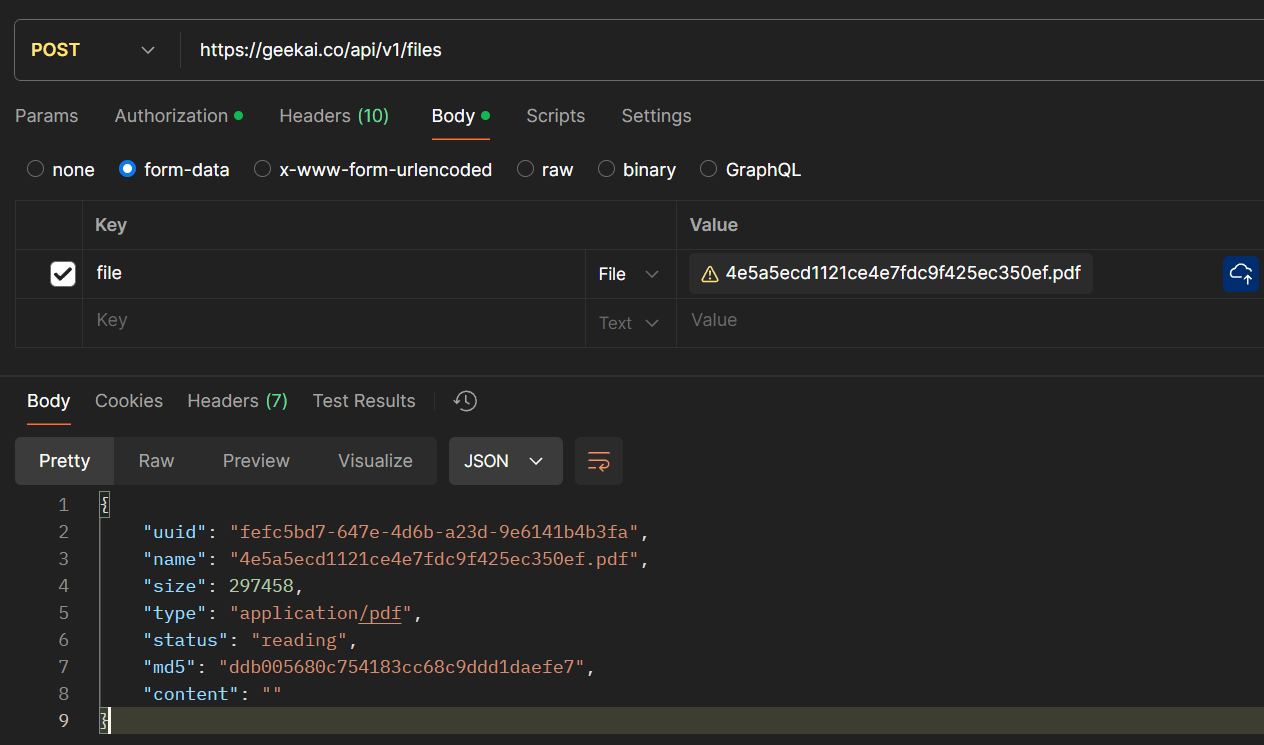Open the Settings tab
This screenshot has width=1264, height=745.
tap(656, 116)
